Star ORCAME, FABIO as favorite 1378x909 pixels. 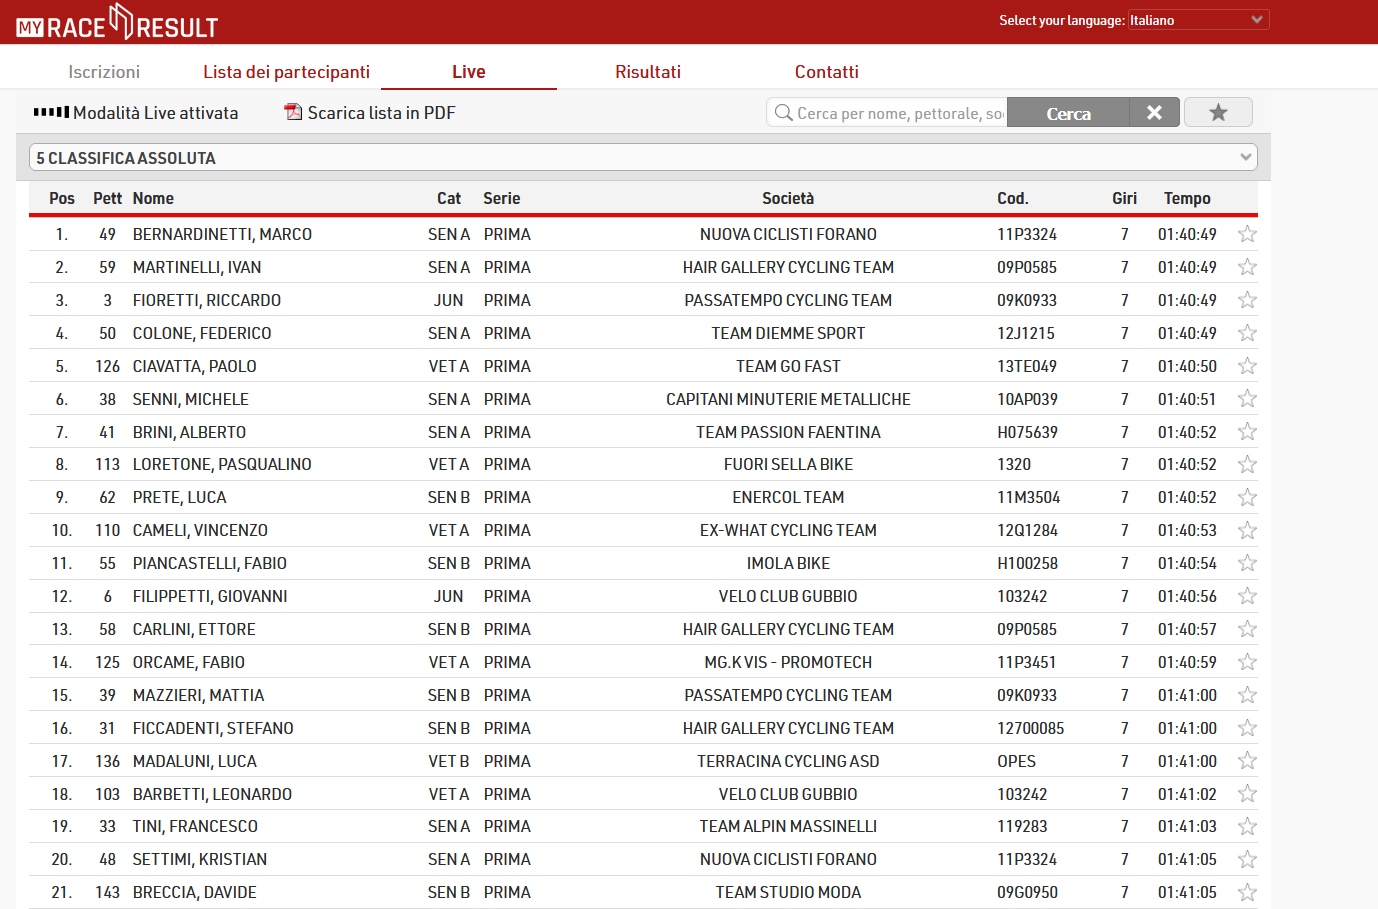pos(1247,662)
